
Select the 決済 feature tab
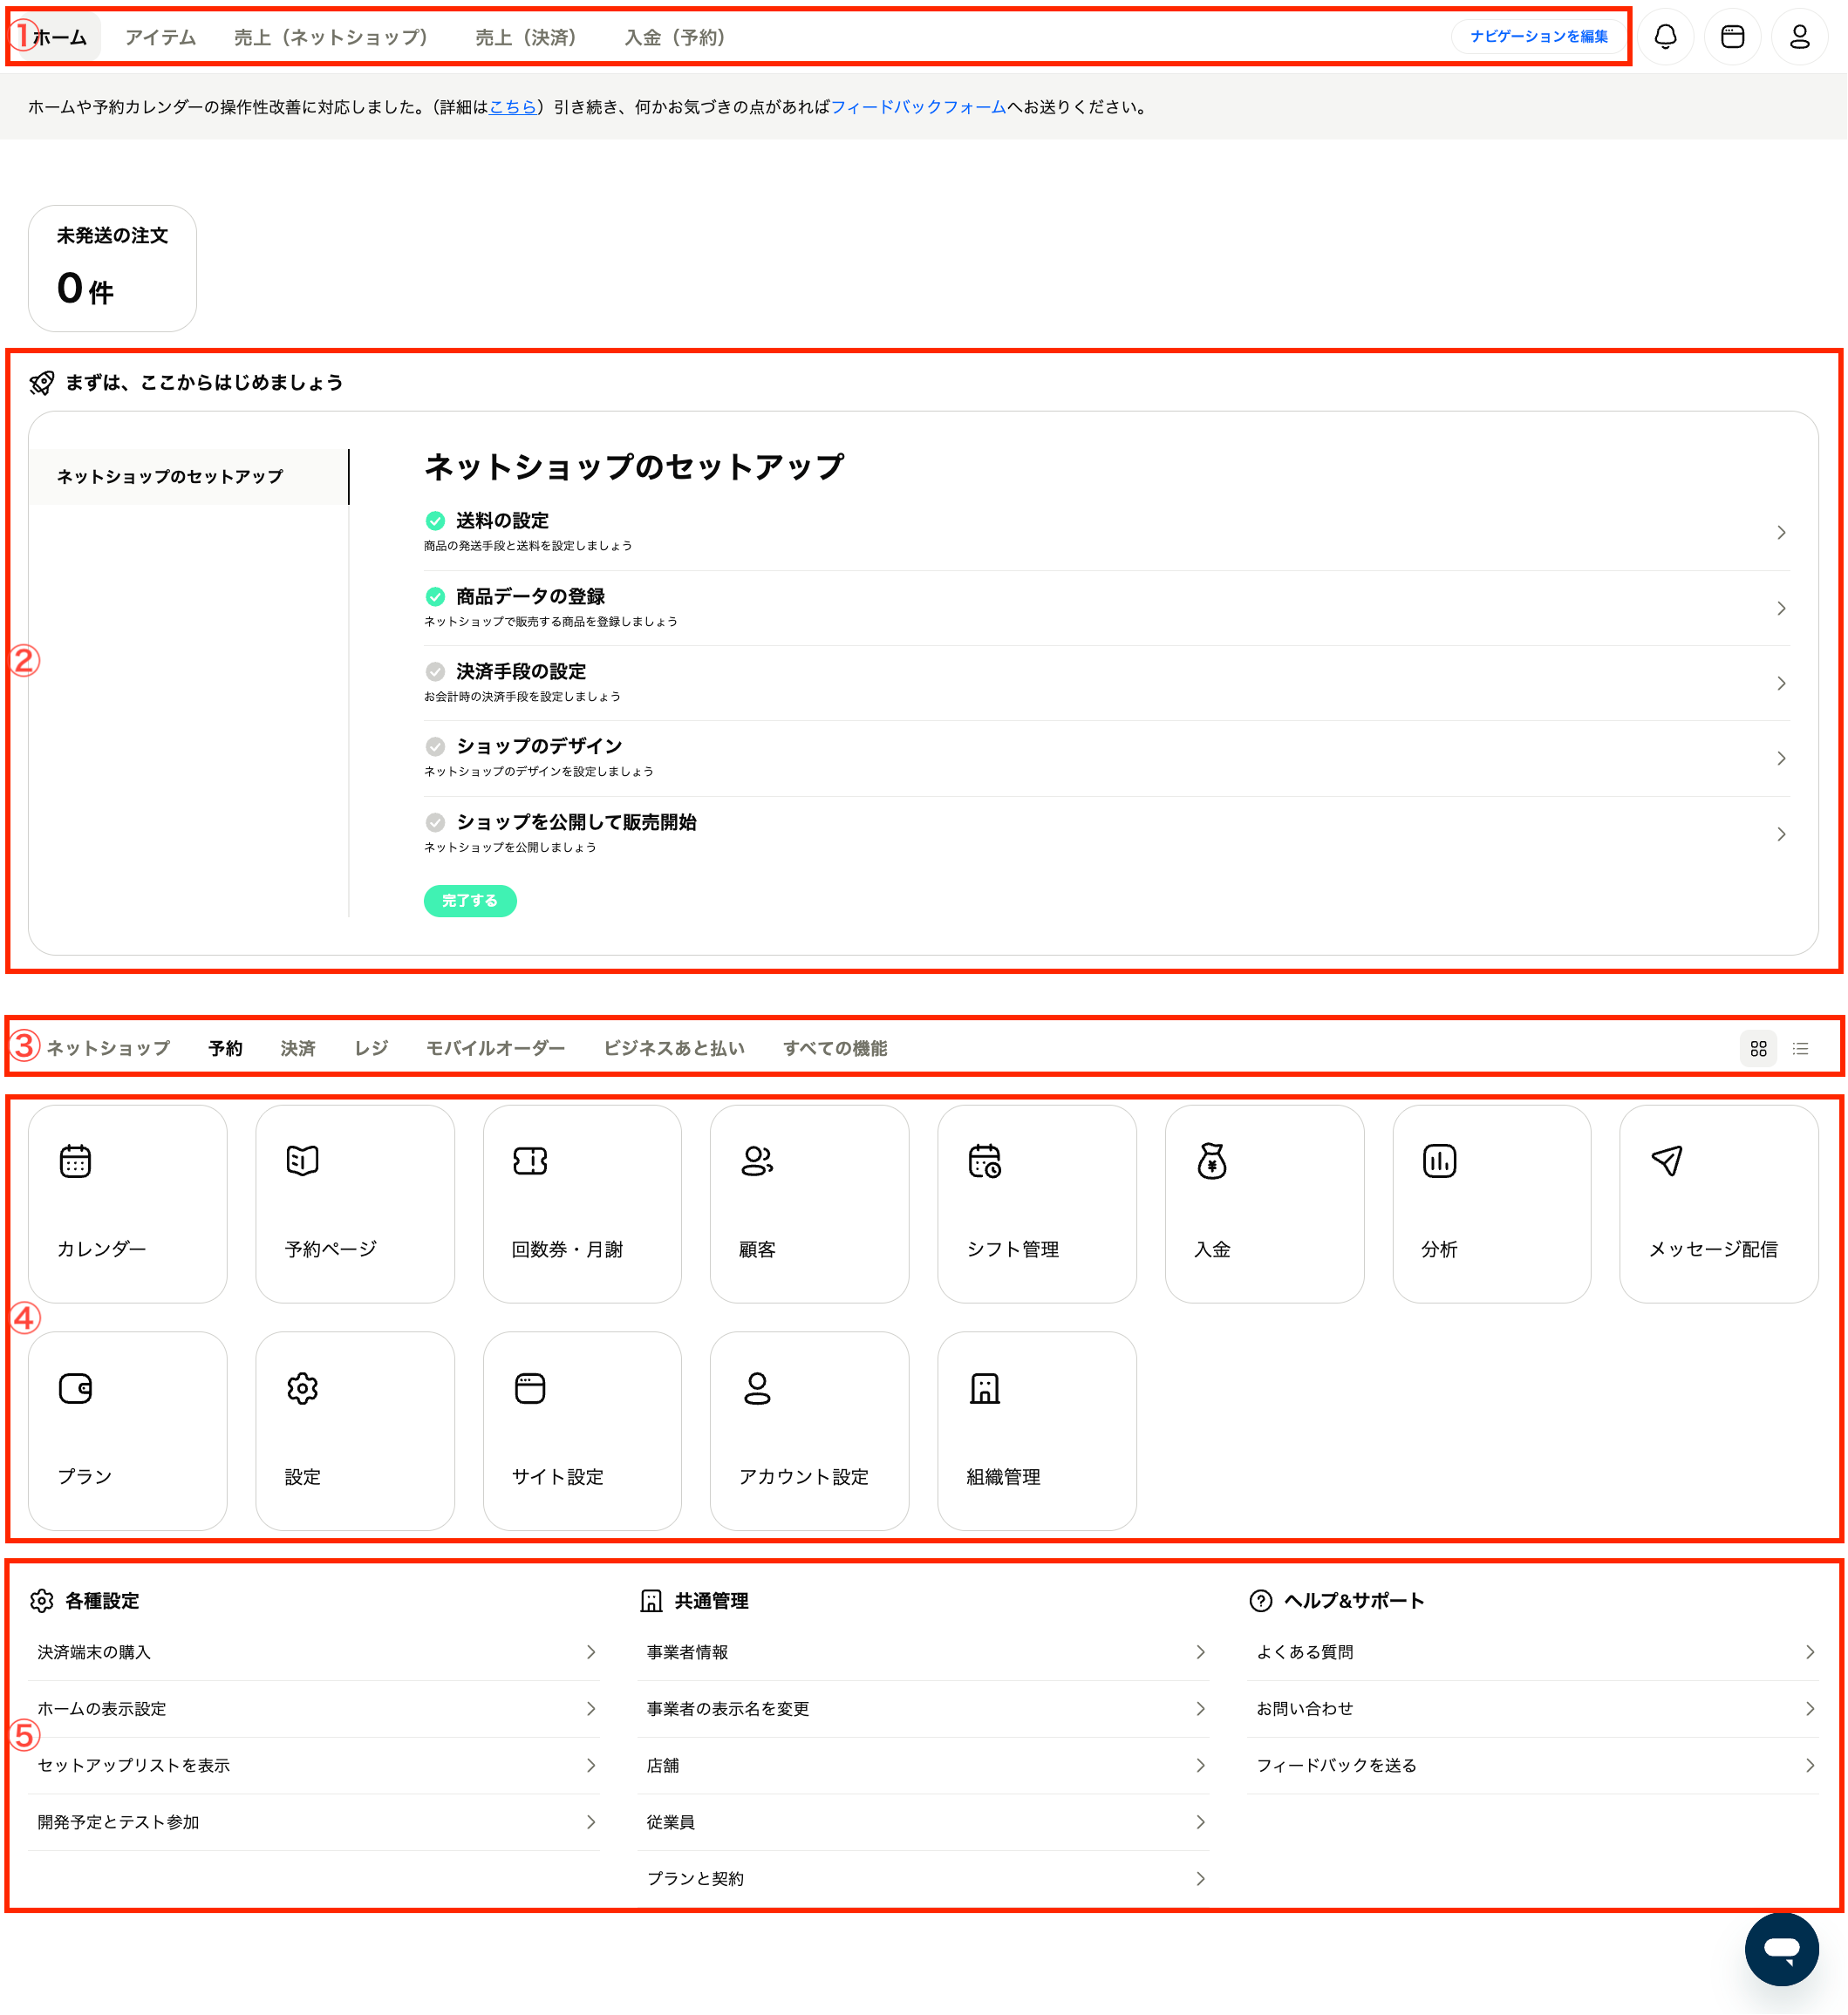[x=297, y=1048]
